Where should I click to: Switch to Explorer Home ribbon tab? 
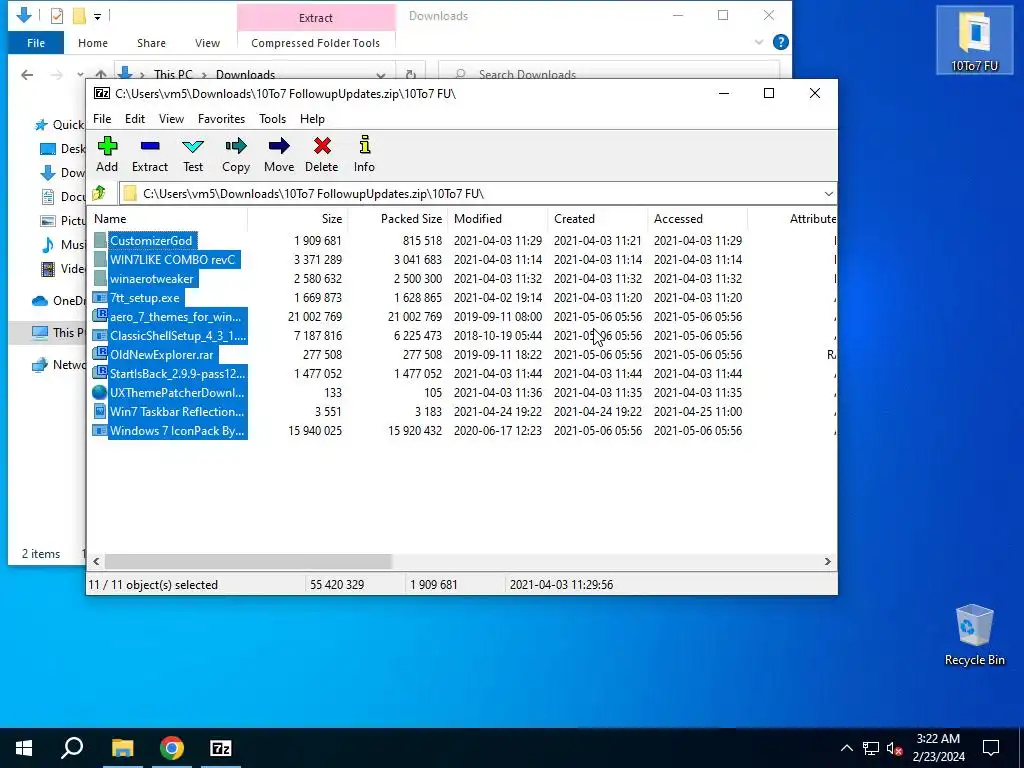click(x=93, y=43)
